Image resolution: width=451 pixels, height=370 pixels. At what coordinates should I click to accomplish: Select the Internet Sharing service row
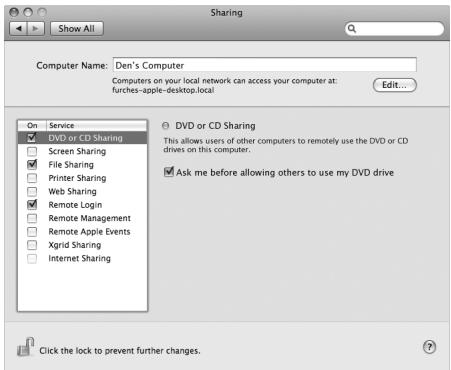pyautogui.click(x=82, y=258)
